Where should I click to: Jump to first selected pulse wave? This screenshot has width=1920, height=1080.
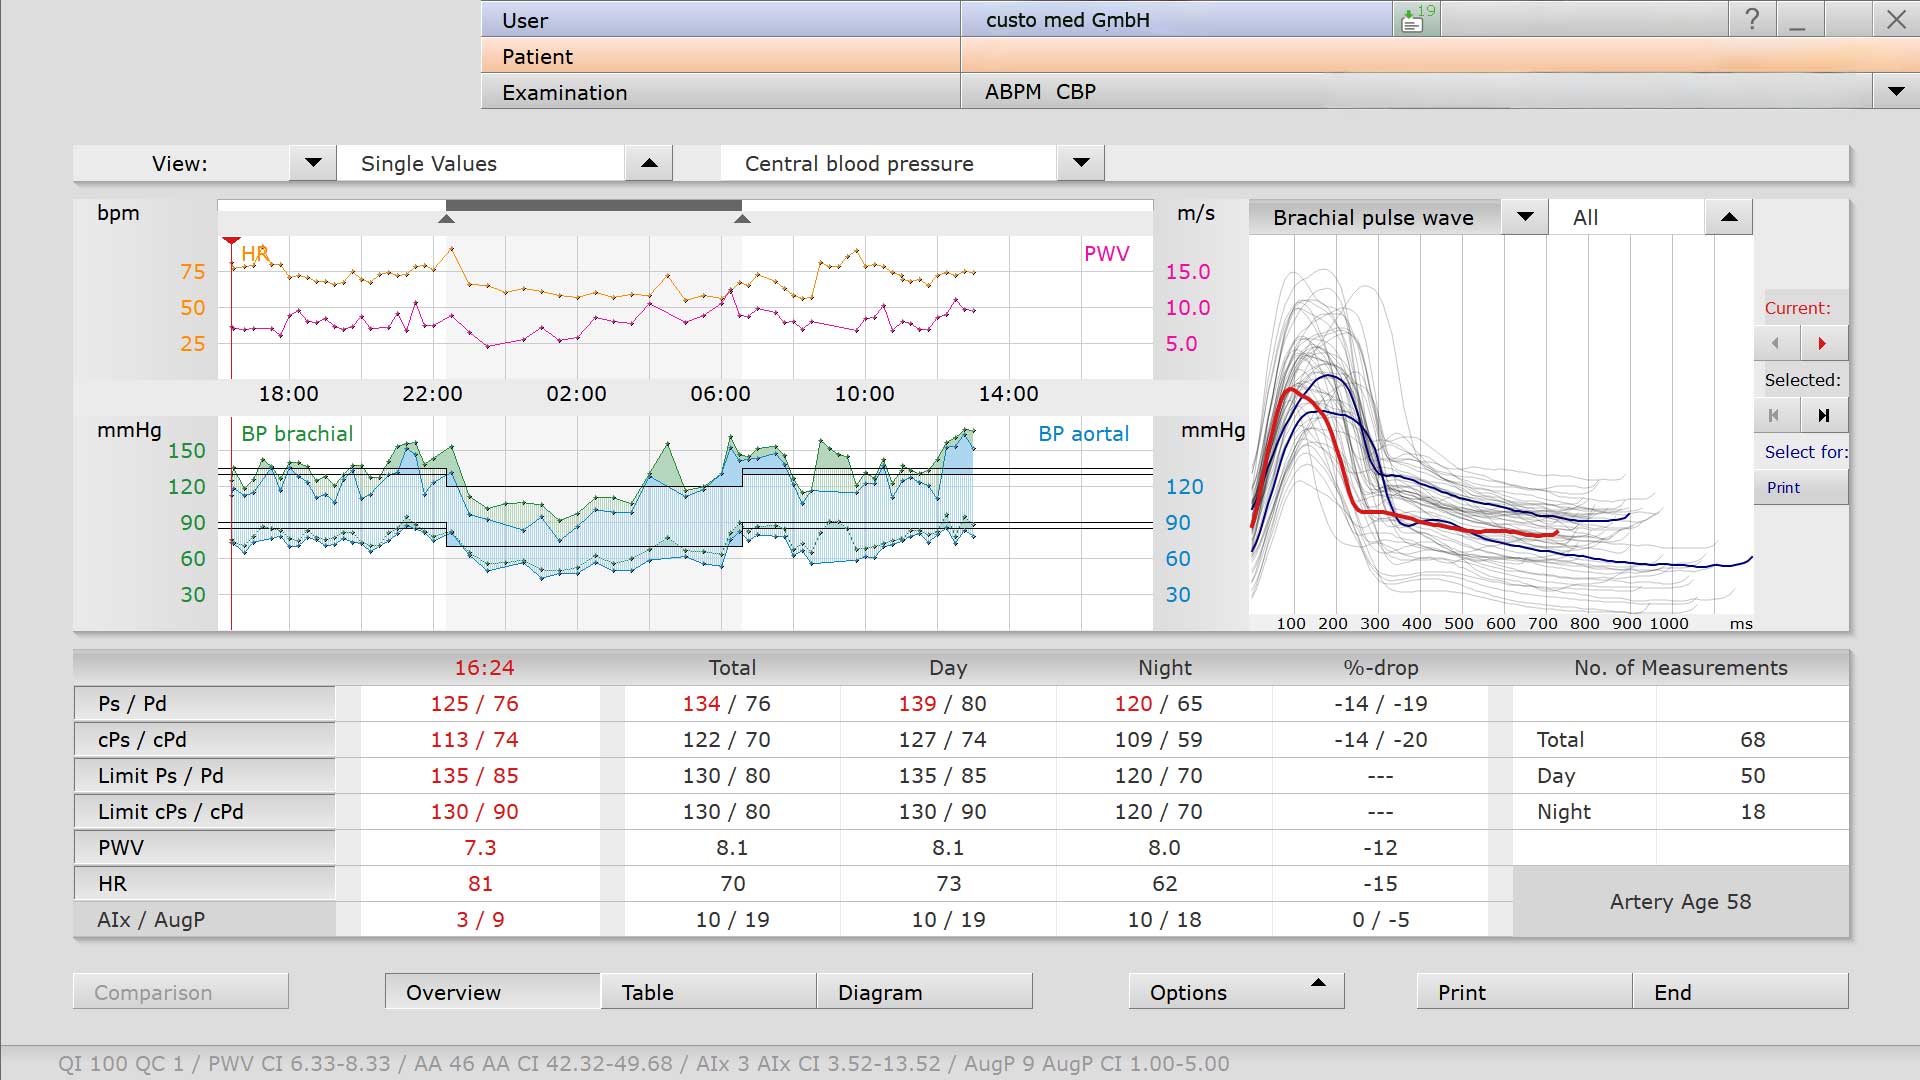pos(1776,415)
